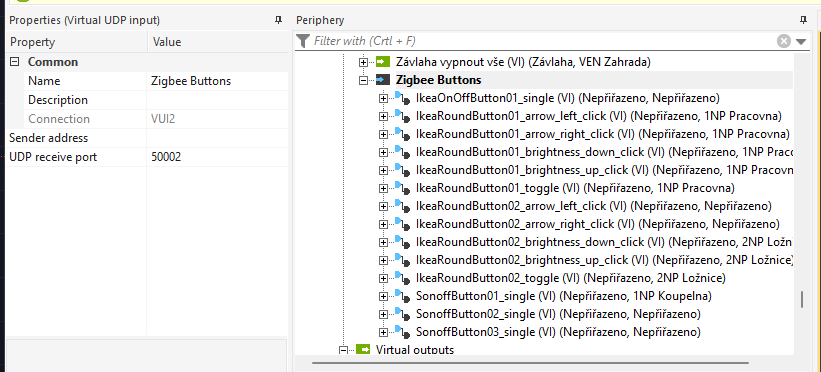Click the horizontal scrollbar in Periphery tree
Screen dimensions: 821x372
530,362
